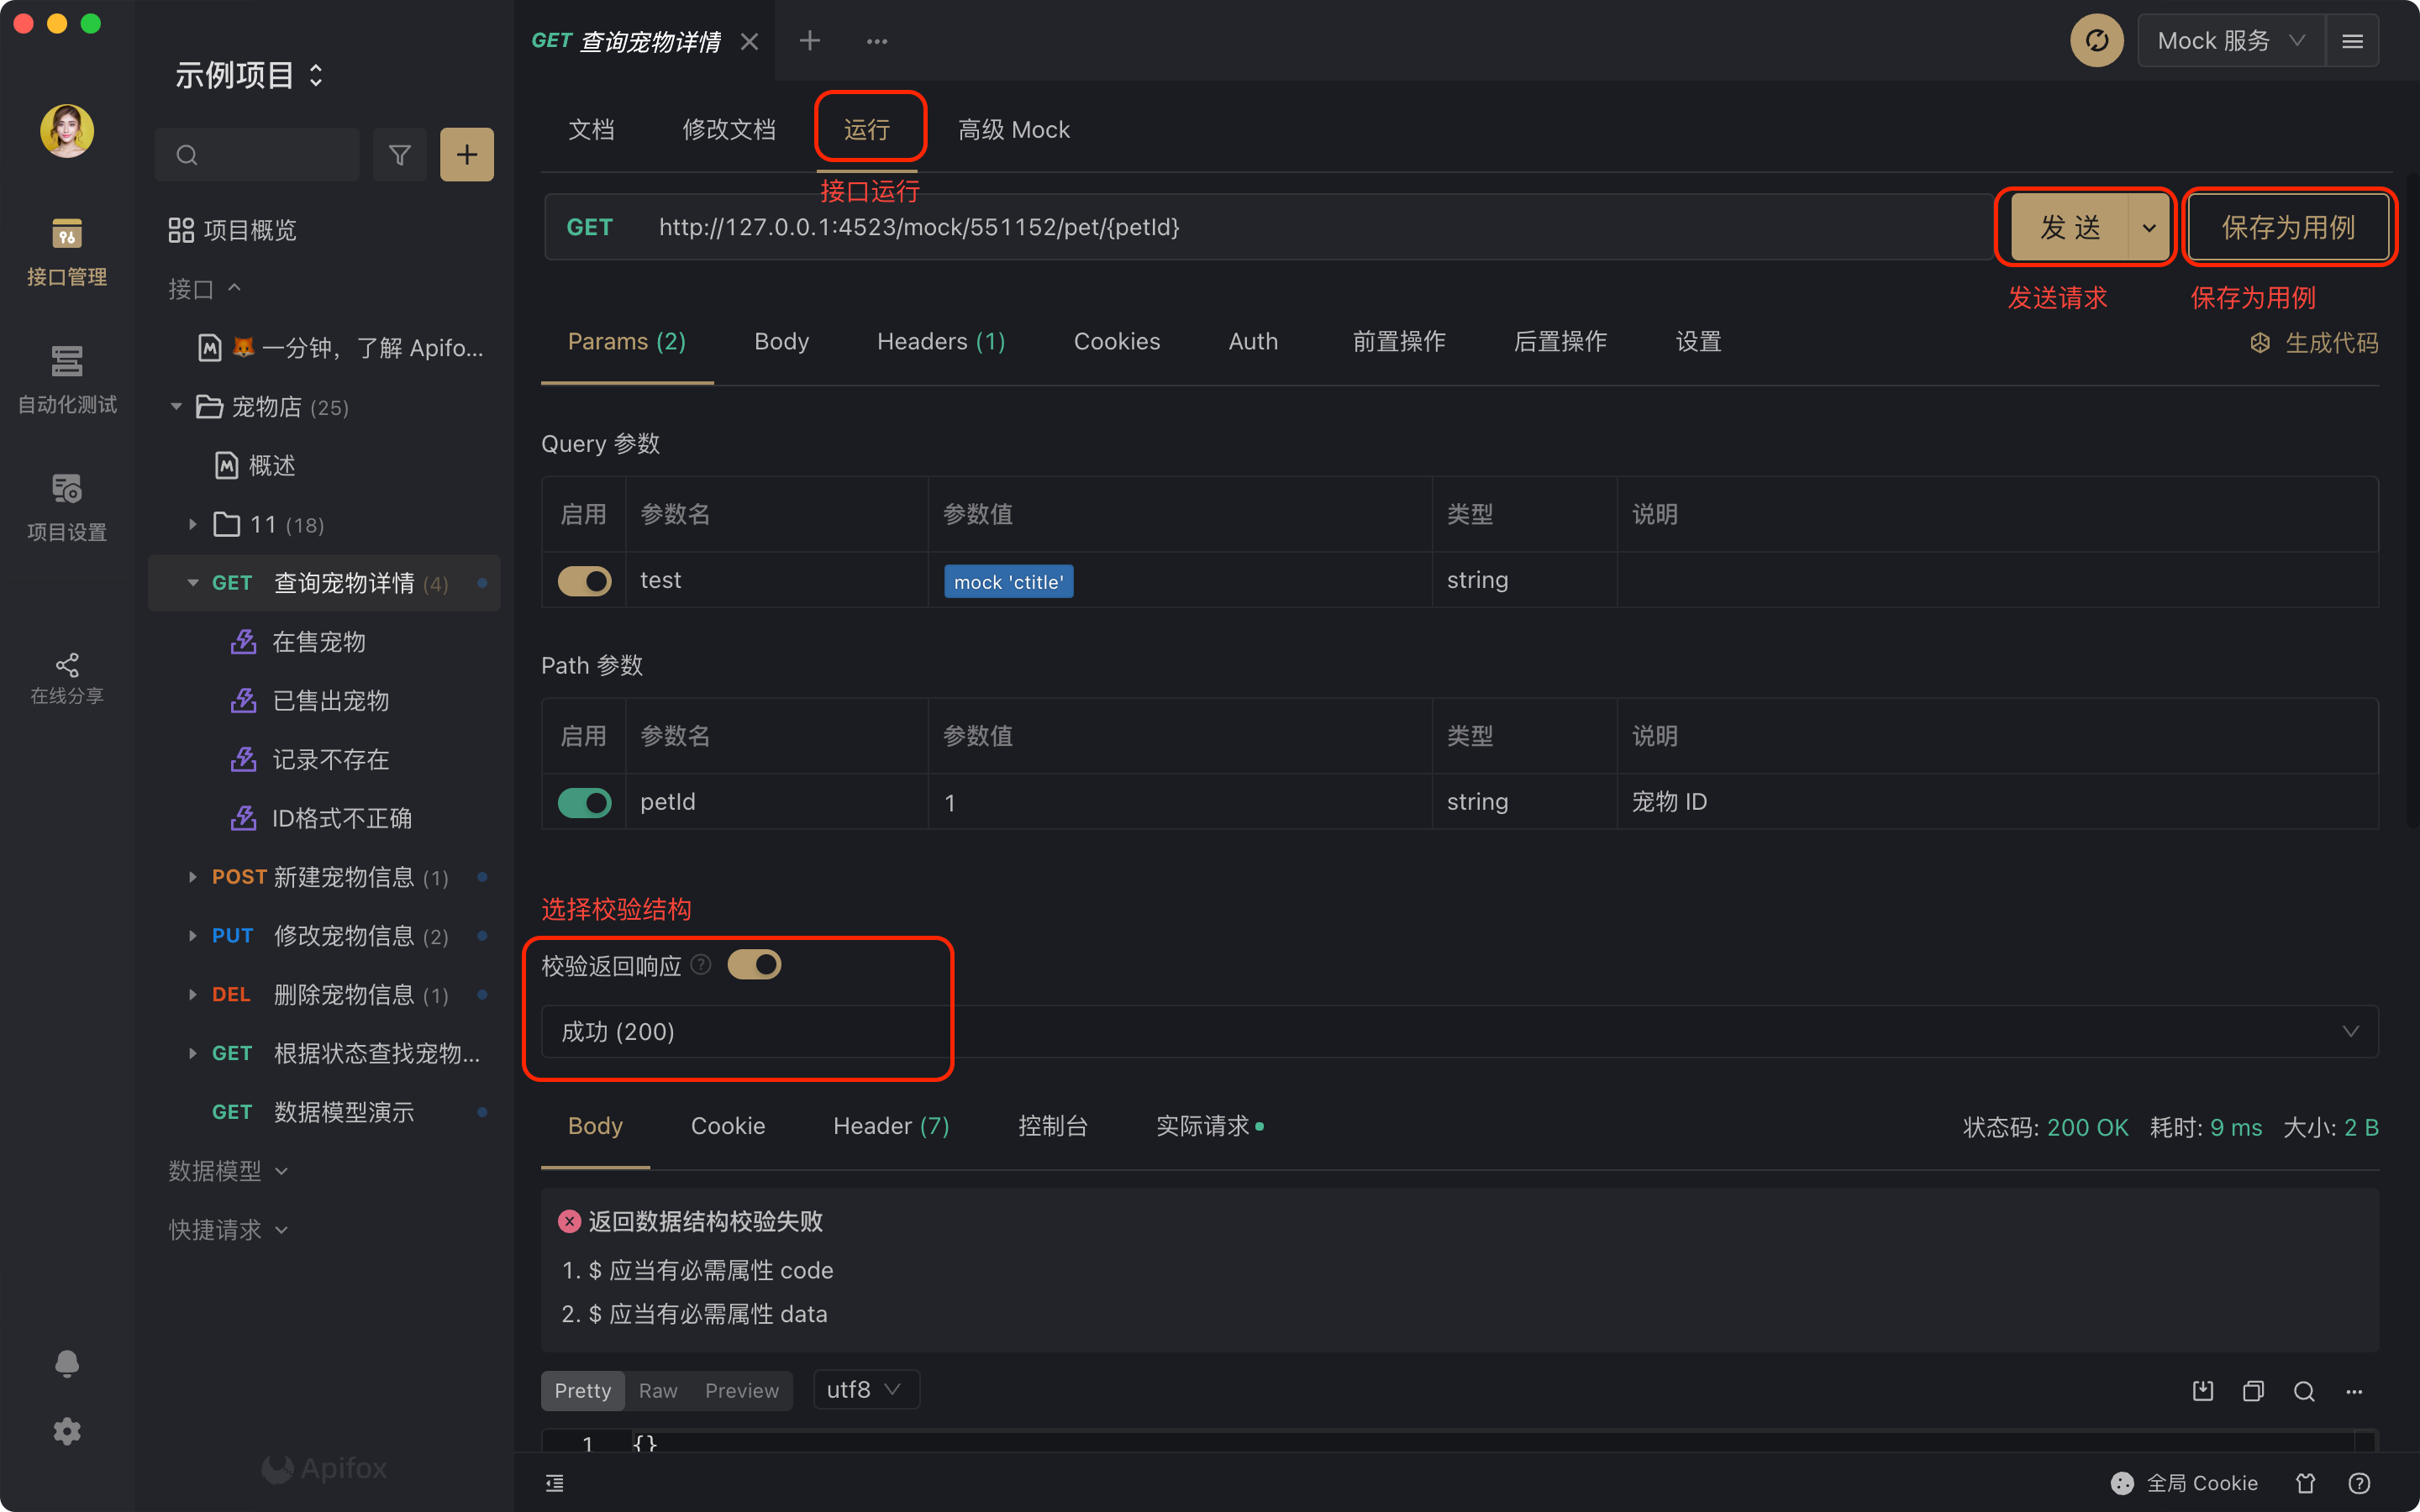The image size is (2420, 1512).
Task: Click the filter icon beside search box
Action: click(399, 155)
